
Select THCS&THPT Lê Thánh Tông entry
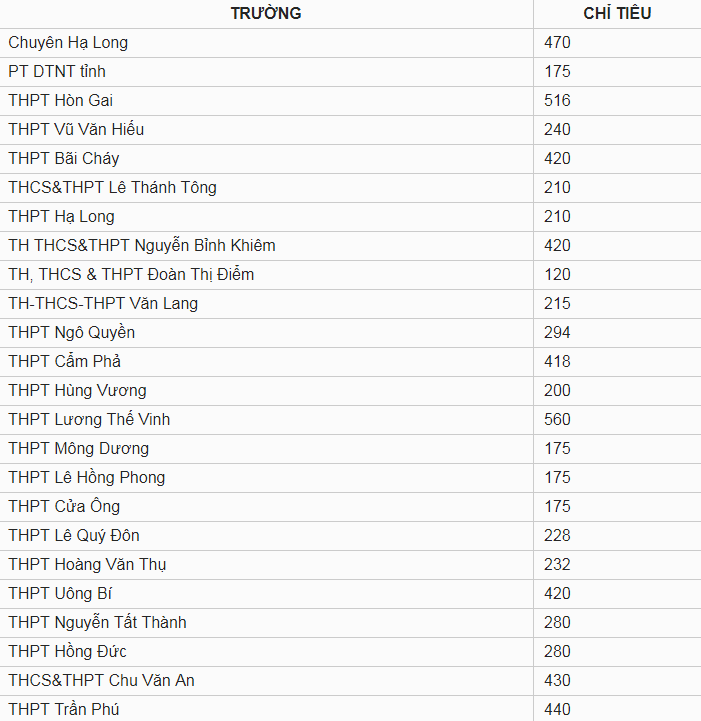click(113, 188)
